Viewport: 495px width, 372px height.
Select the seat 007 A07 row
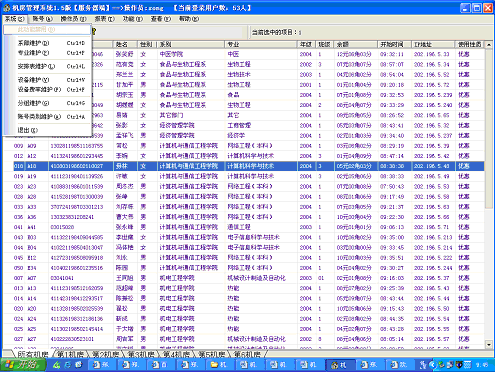[244, 278]
